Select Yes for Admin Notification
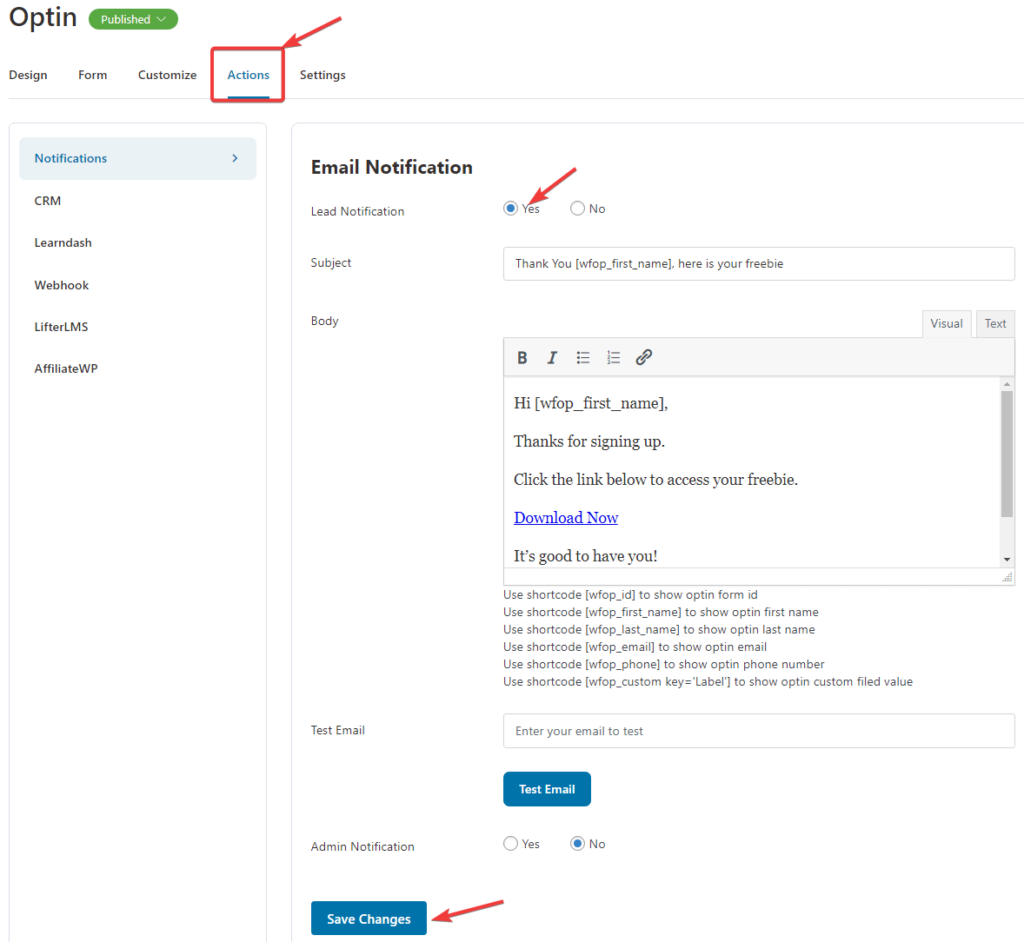Viewport: 1024px width, 942px height. pos(511,843)
